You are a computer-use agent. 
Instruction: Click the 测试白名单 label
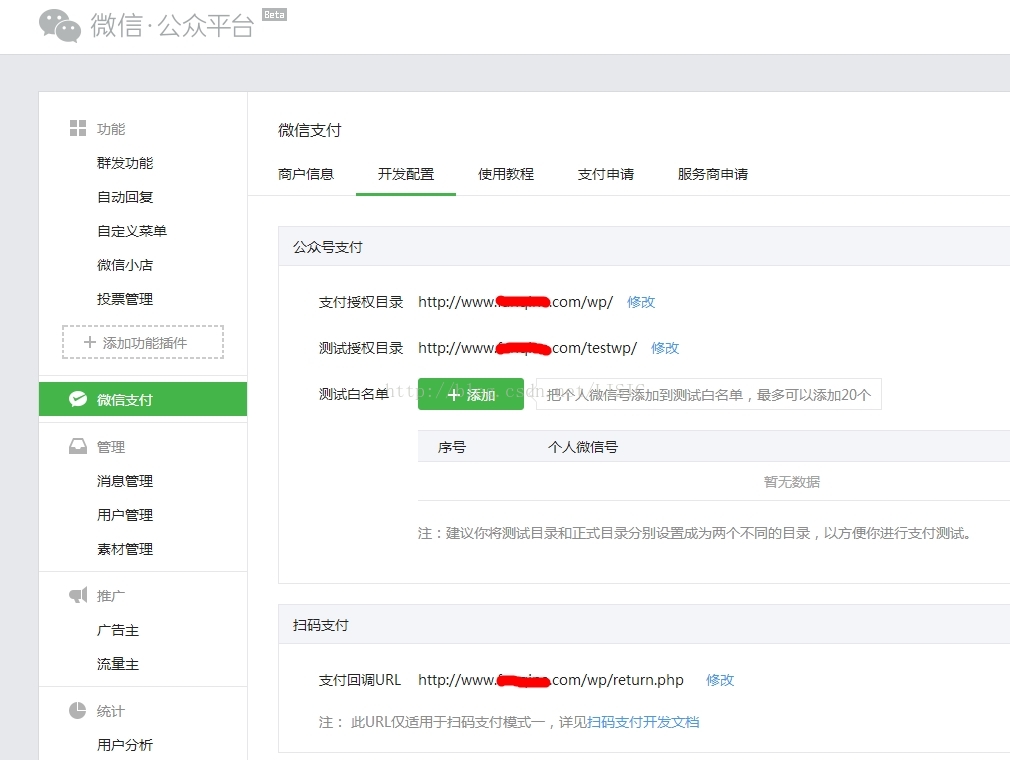pos(354,394)
